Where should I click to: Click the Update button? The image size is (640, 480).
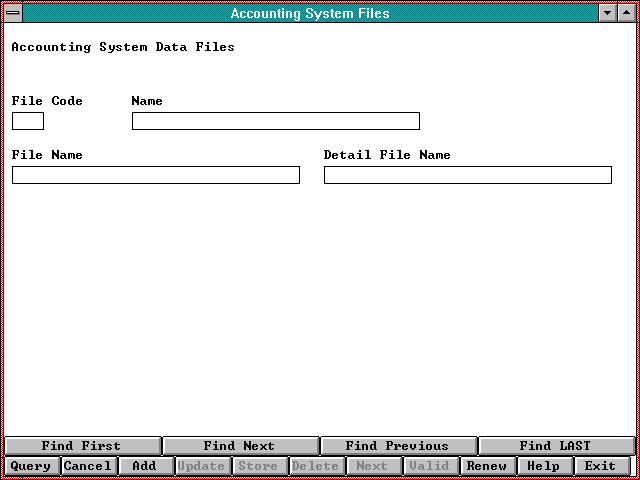202,466
